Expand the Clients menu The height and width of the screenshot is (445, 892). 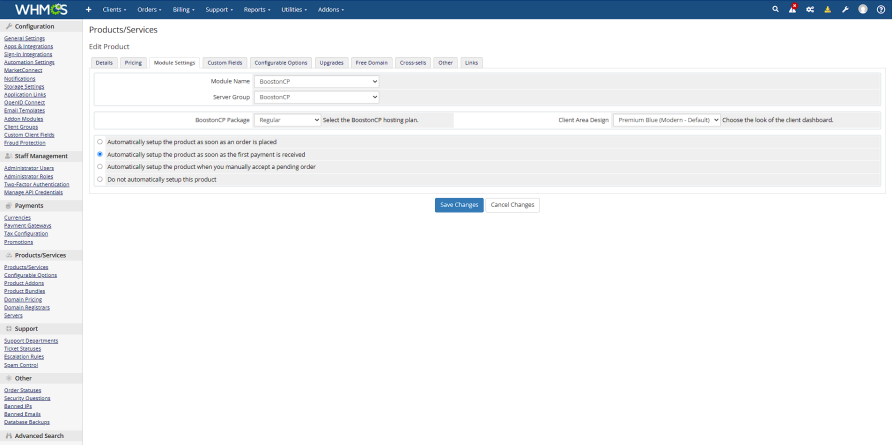(114, 10)
